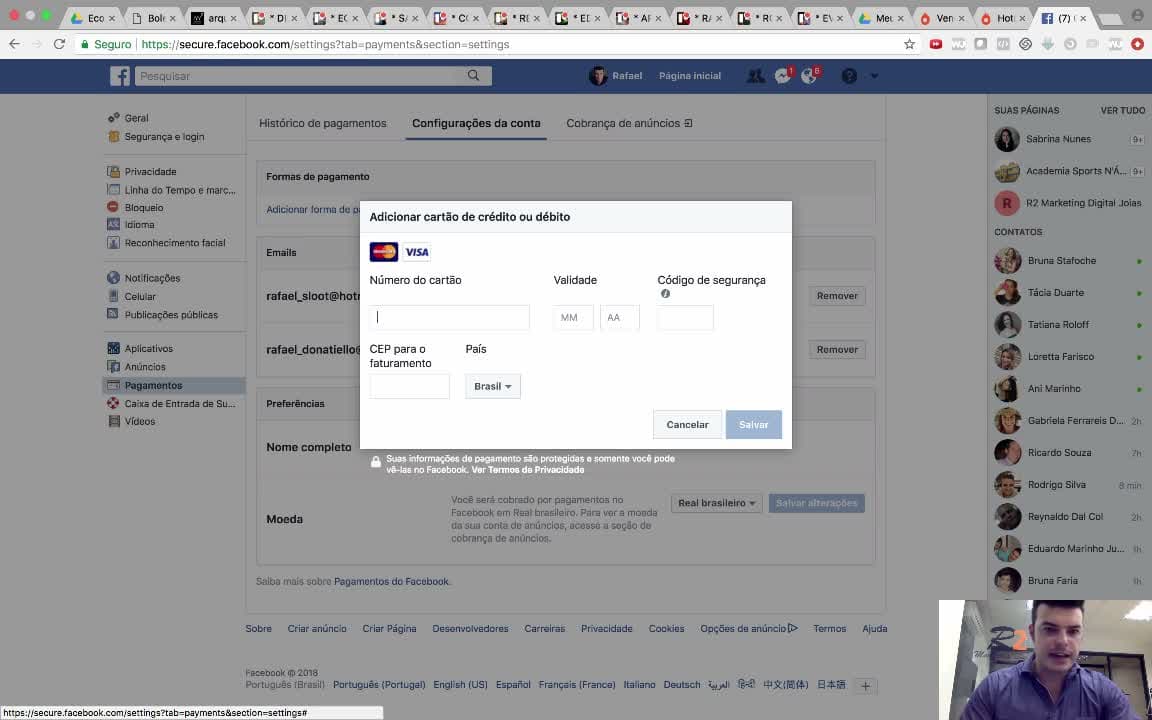The height and width of the screenshot is (720, 1152).
Task: Click the Mastercard logo
Action: point(384,252)
